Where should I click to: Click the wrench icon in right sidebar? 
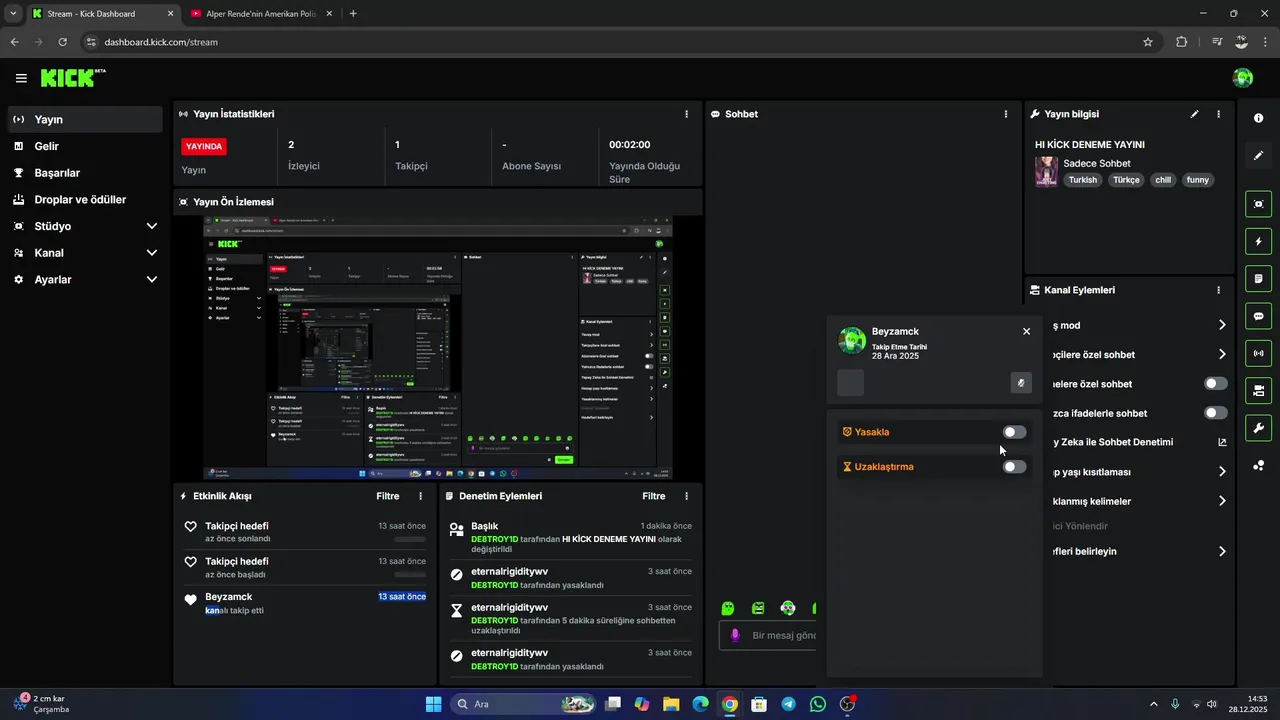pos(1258,428)
